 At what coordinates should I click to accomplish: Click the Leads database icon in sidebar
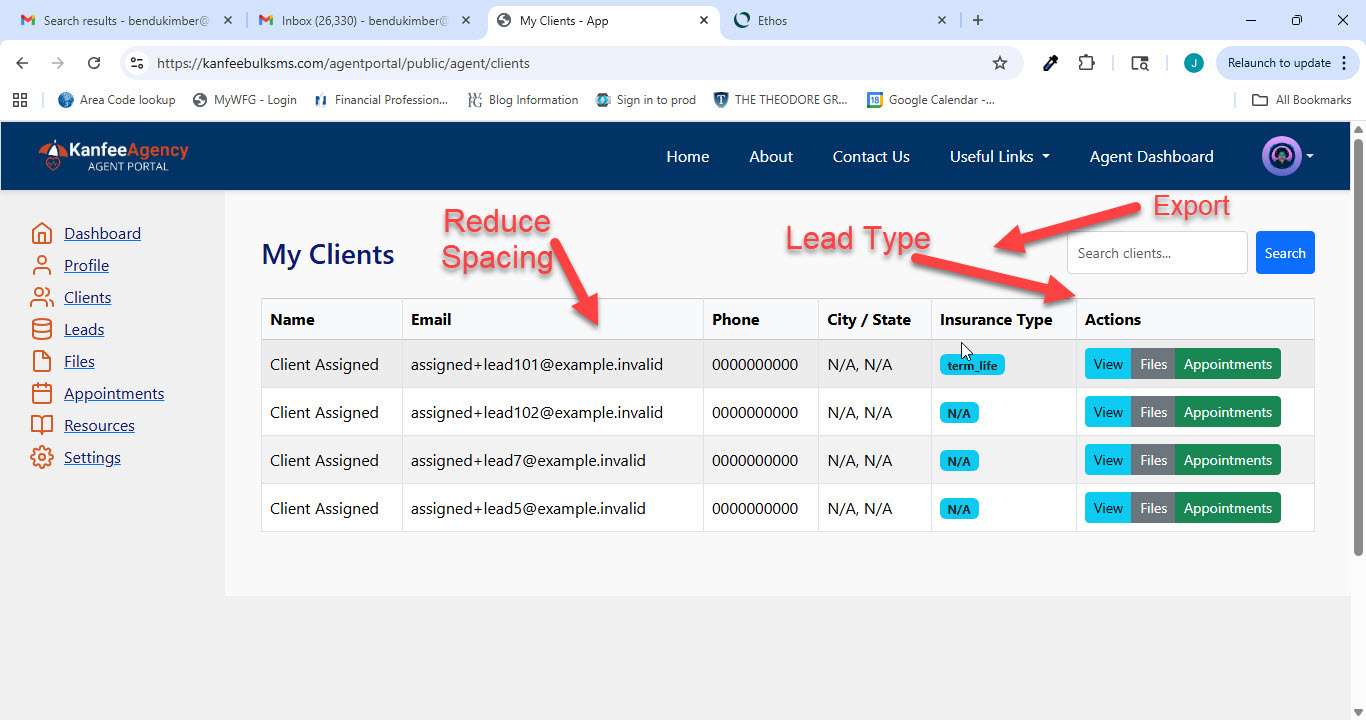pyautogui.click(x=41, y=329)
